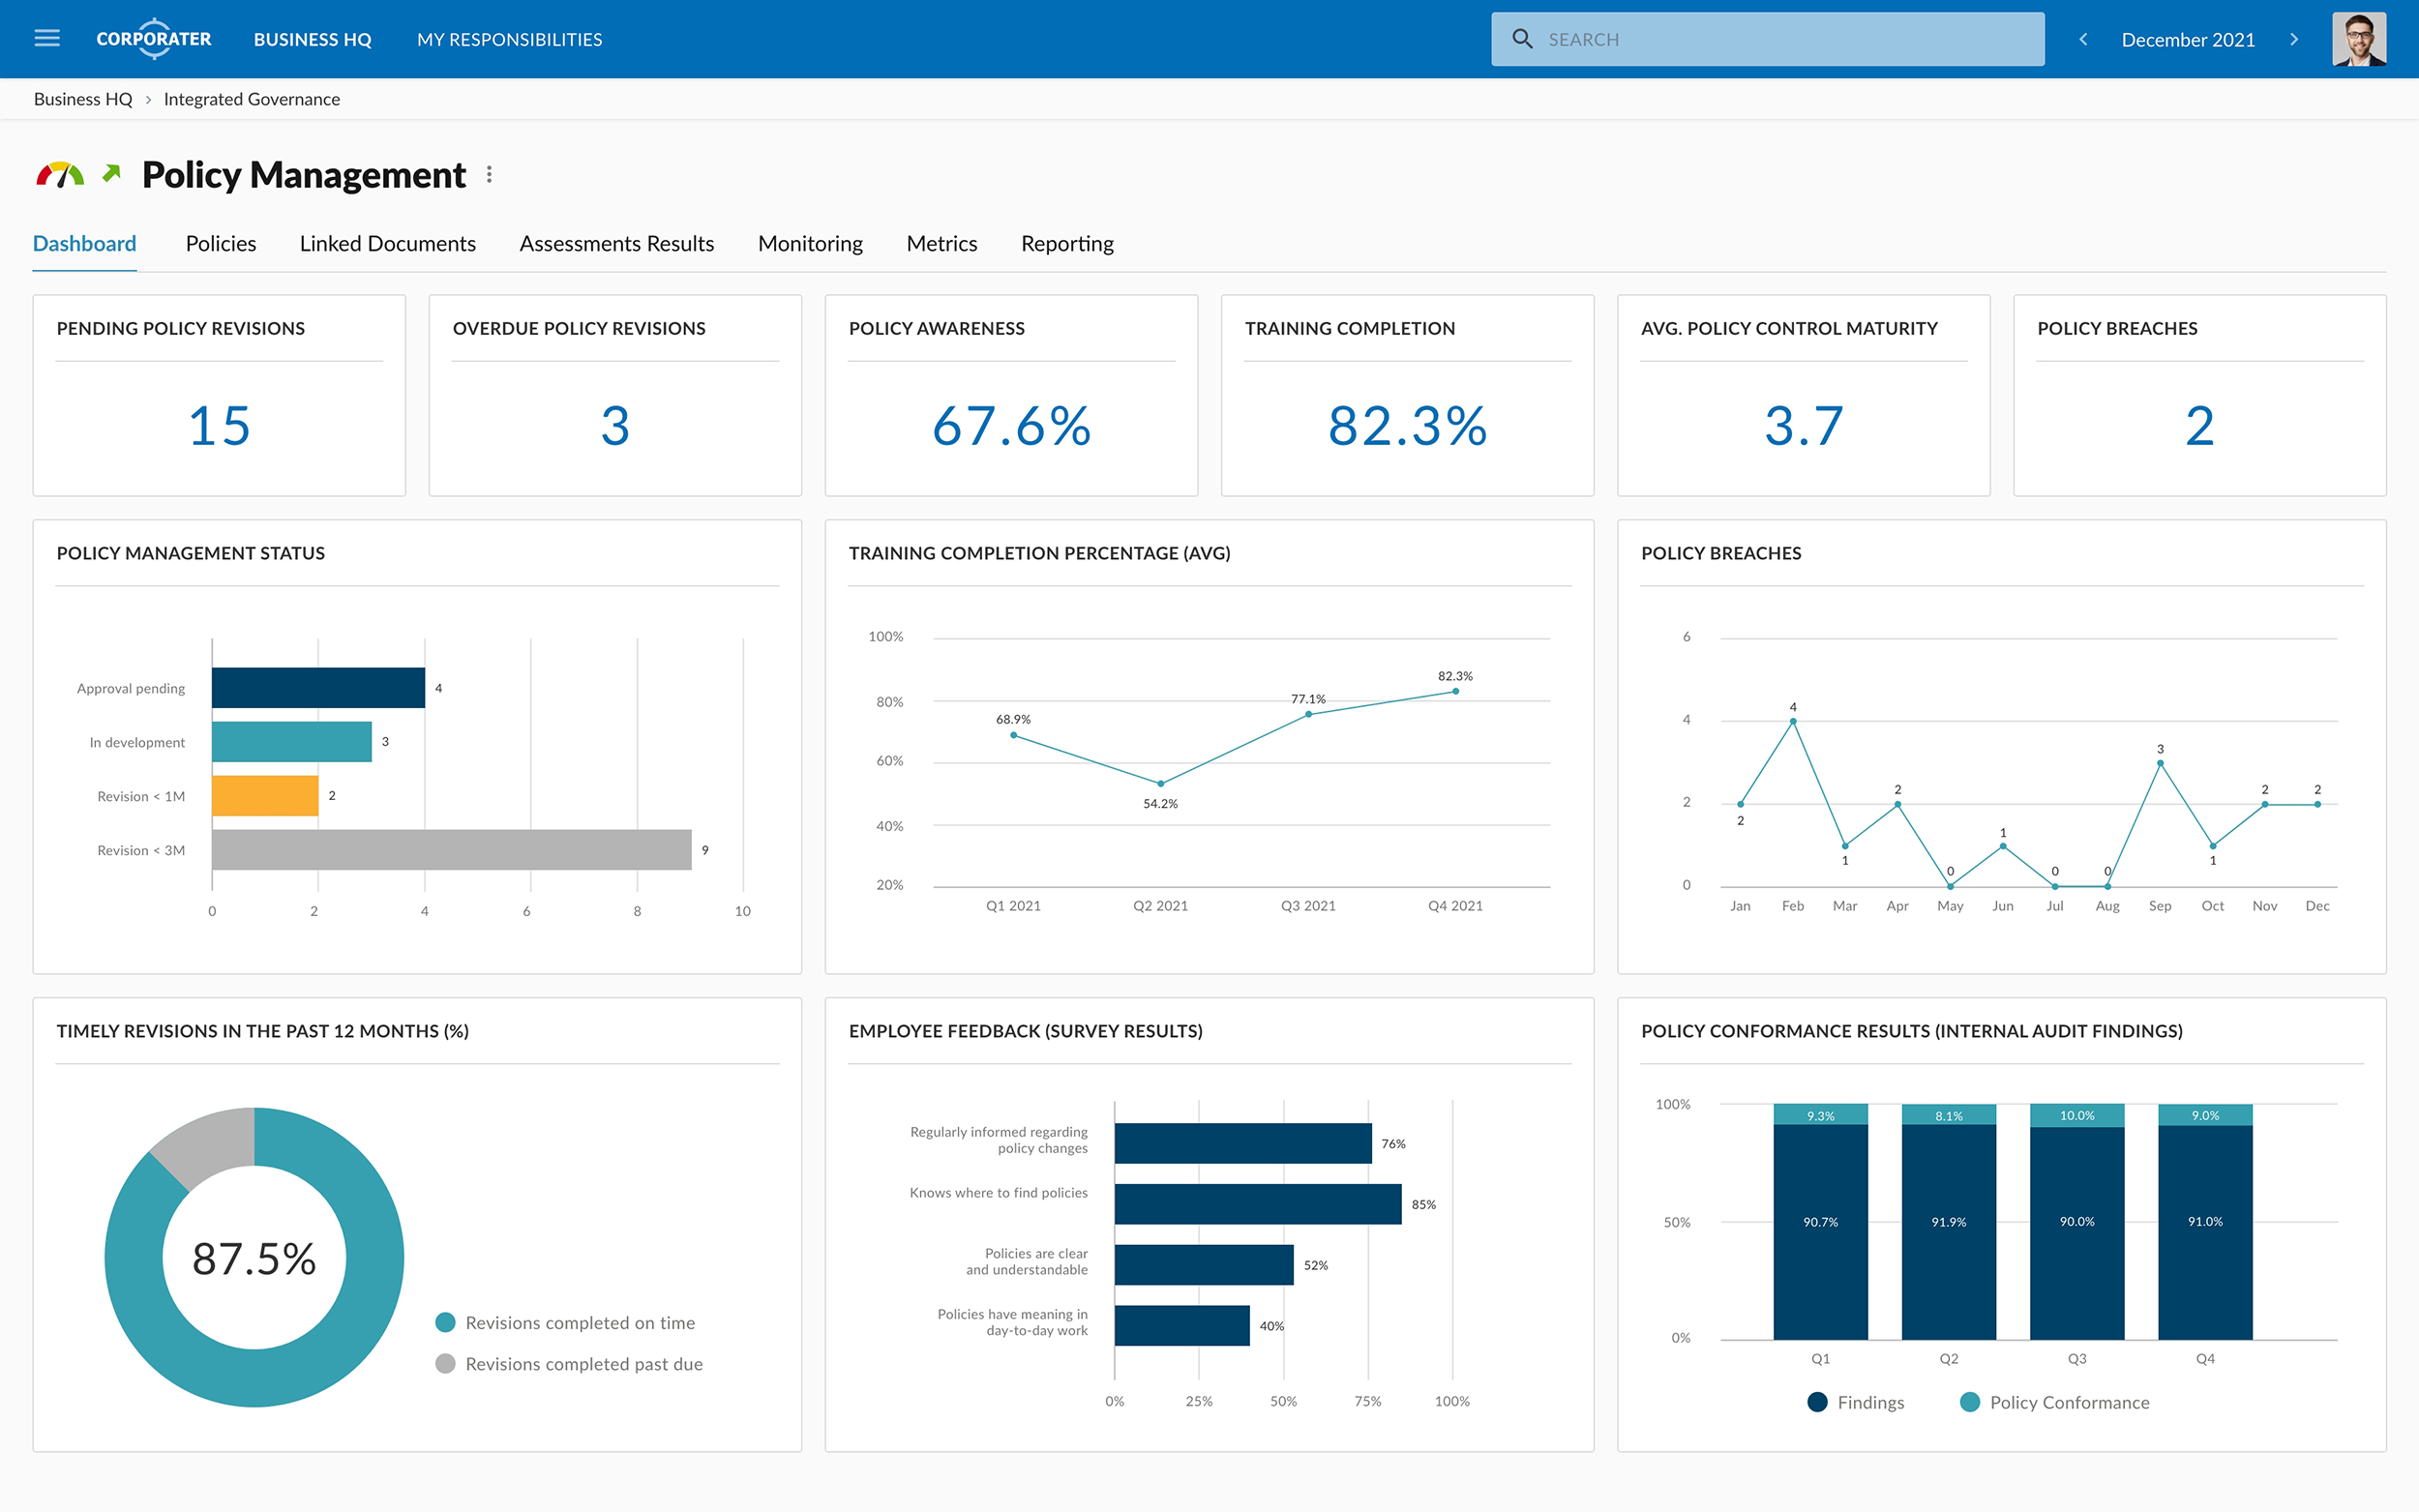Click the Approval pending bar
This screenshot has width=2419, height=1512.
tap(318, 688)
